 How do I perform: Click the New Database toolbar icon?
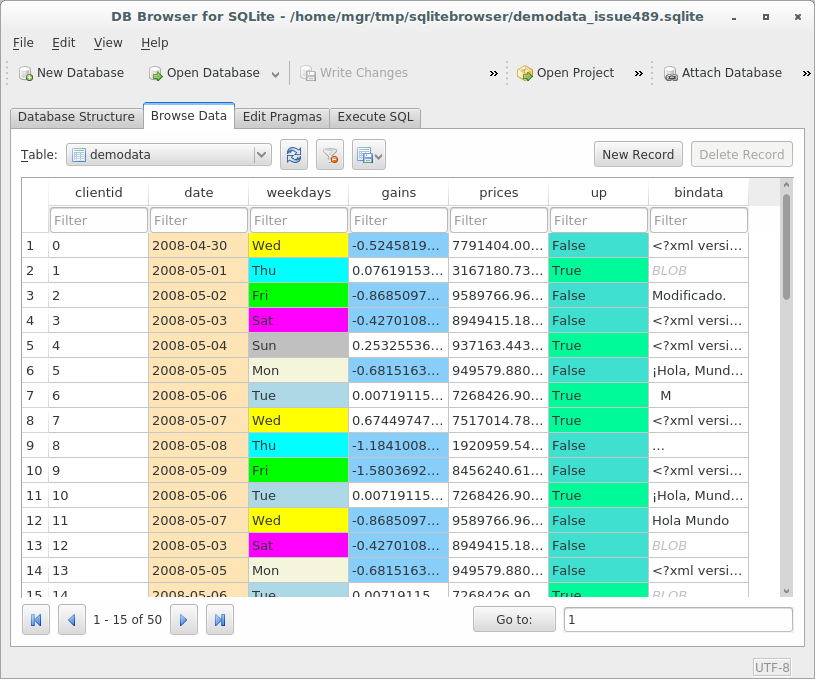pyautogui.click(x=26, y=73)
